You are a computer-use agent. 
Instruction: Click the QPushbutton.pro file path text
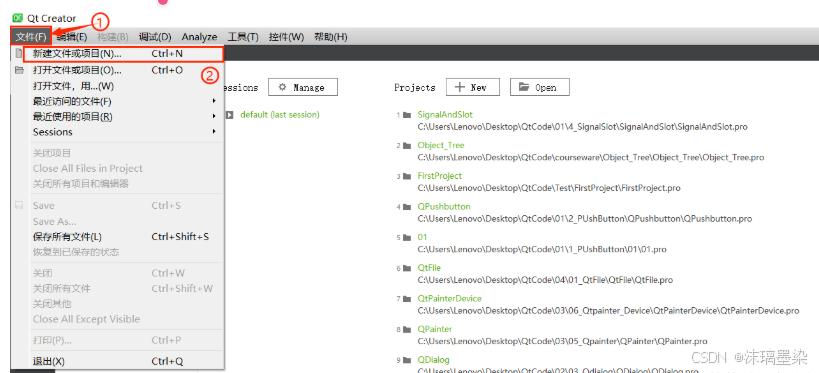pyautogui.click(x=584, y=219)
